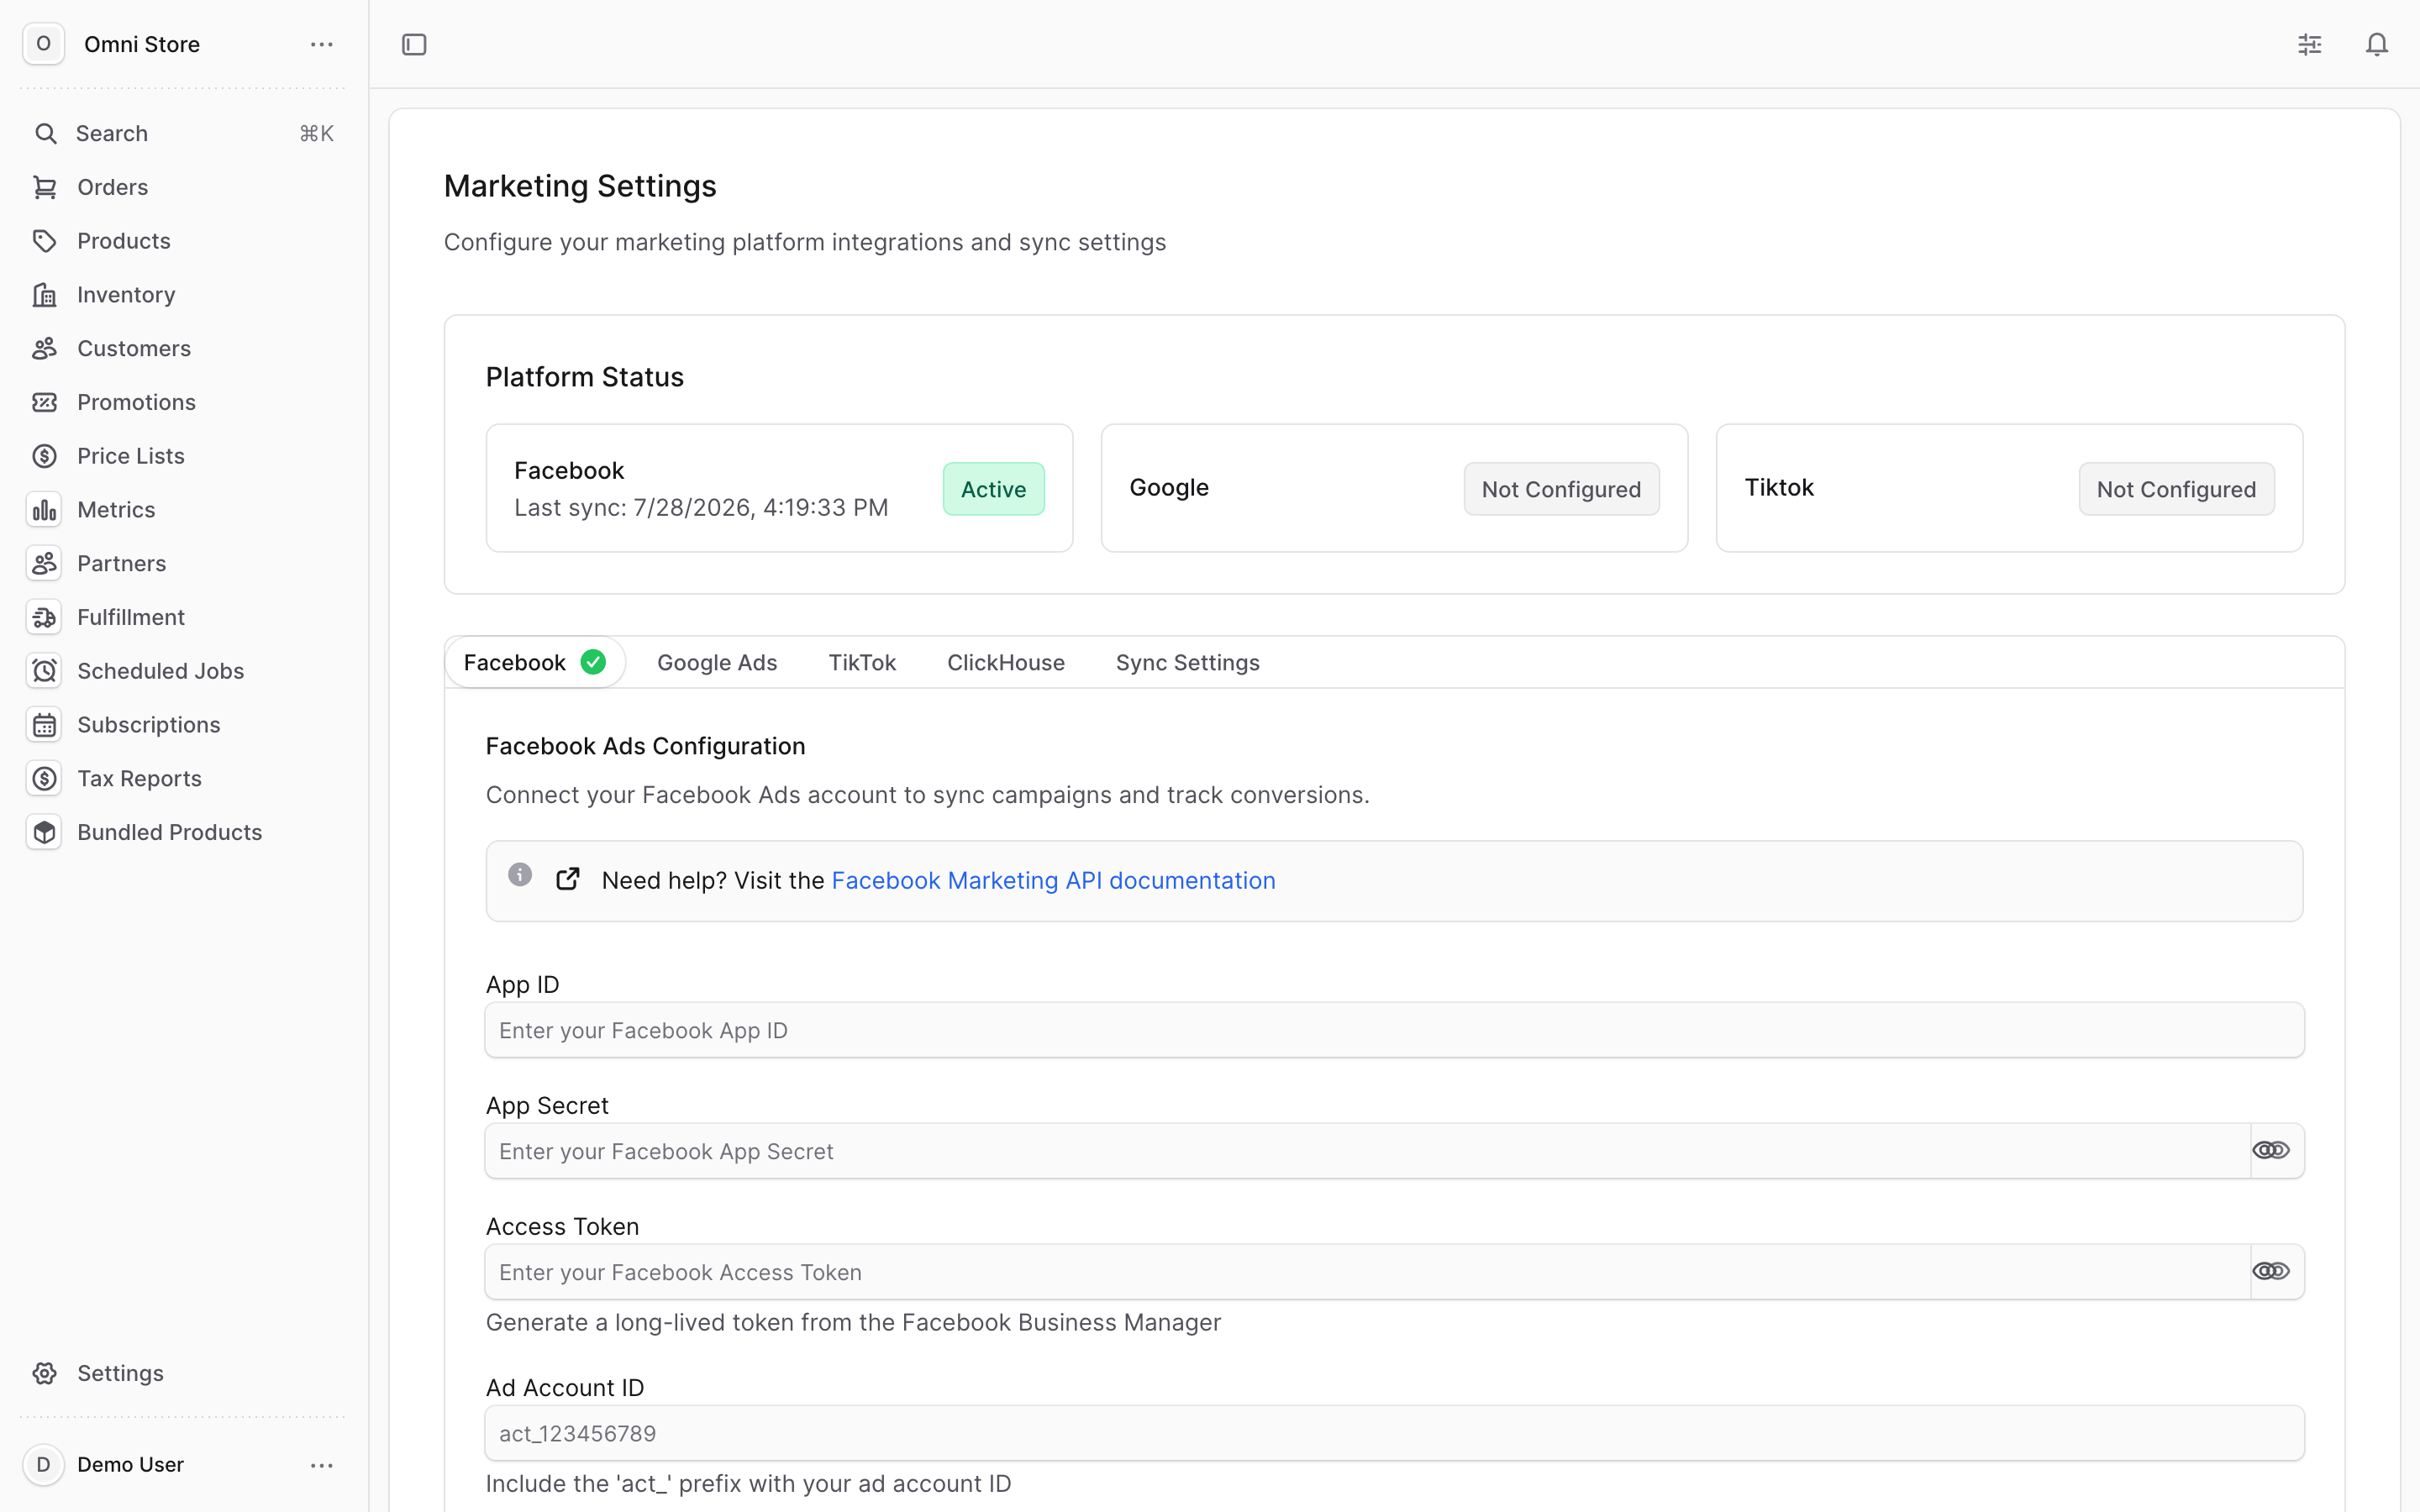Click the Facebook Active status badge
Viewport: 2420px width, 1512px height.
pos(993,489)
